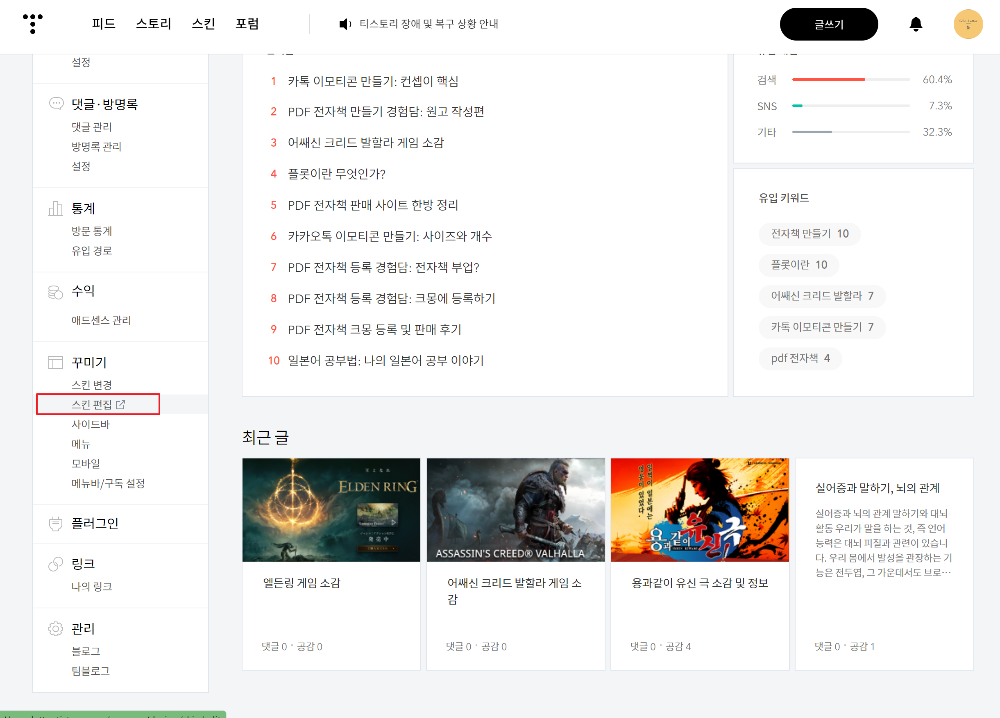
Task: Open the 스킨 tab
Action: tap(203, 24)
